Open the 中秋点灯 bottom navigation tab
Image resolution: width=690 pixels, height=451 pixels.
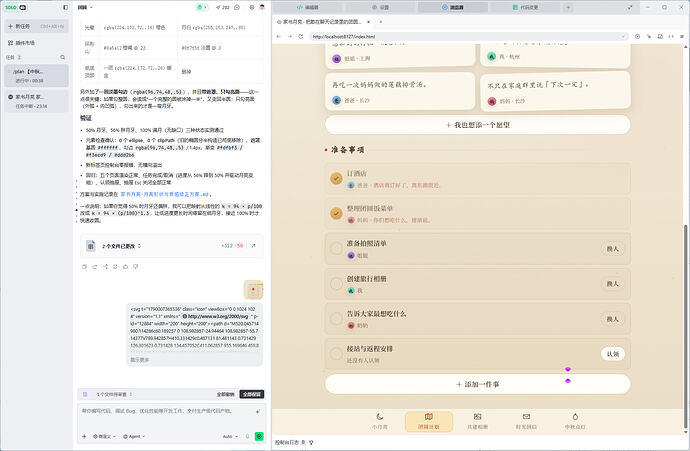pos(575,422)
